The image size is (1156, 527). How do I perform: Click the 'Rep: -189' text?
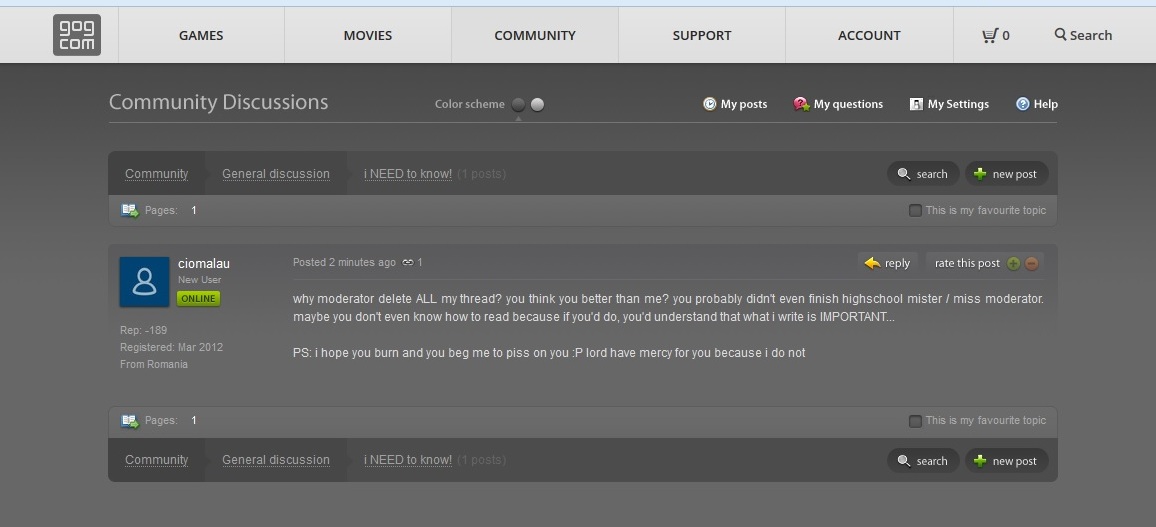(x=144, y=330)
